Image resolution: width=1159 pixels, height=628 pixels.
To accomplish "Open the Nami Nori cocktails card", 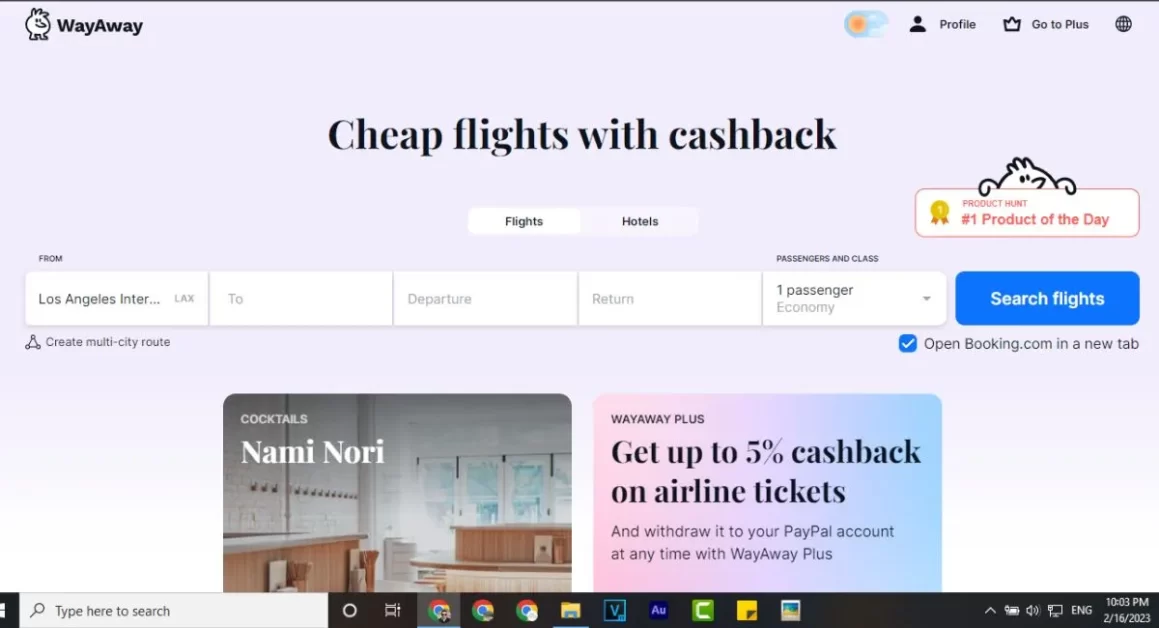I will (397, 493).
